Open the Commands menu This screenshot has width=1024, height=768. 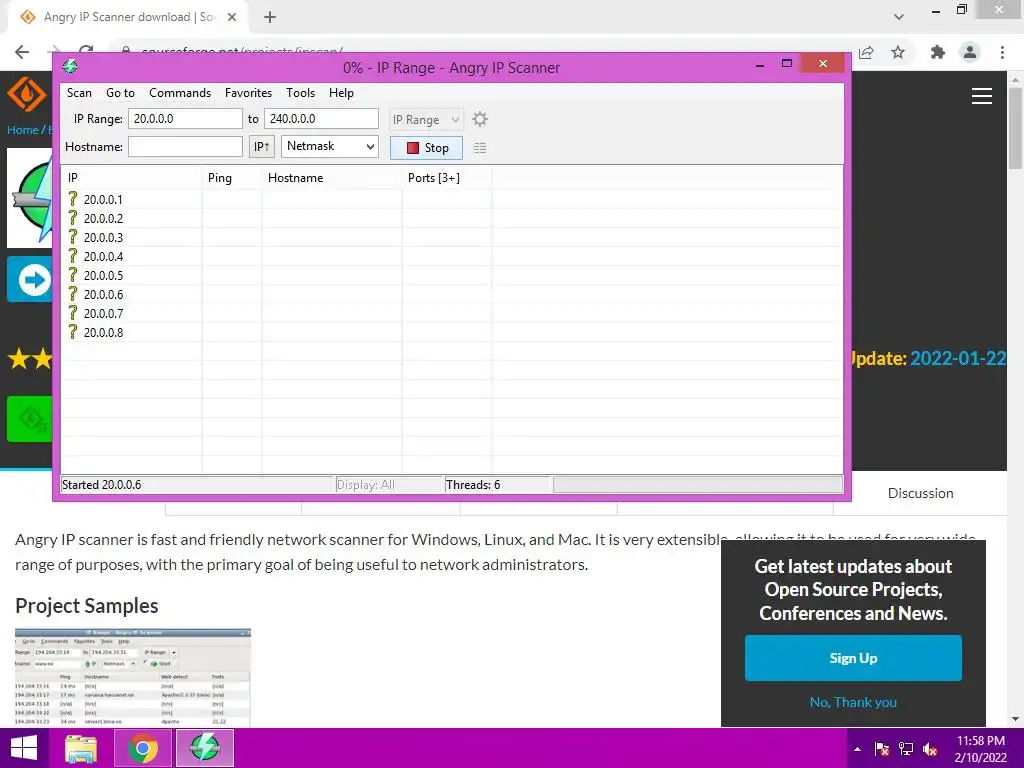[180, 93]
